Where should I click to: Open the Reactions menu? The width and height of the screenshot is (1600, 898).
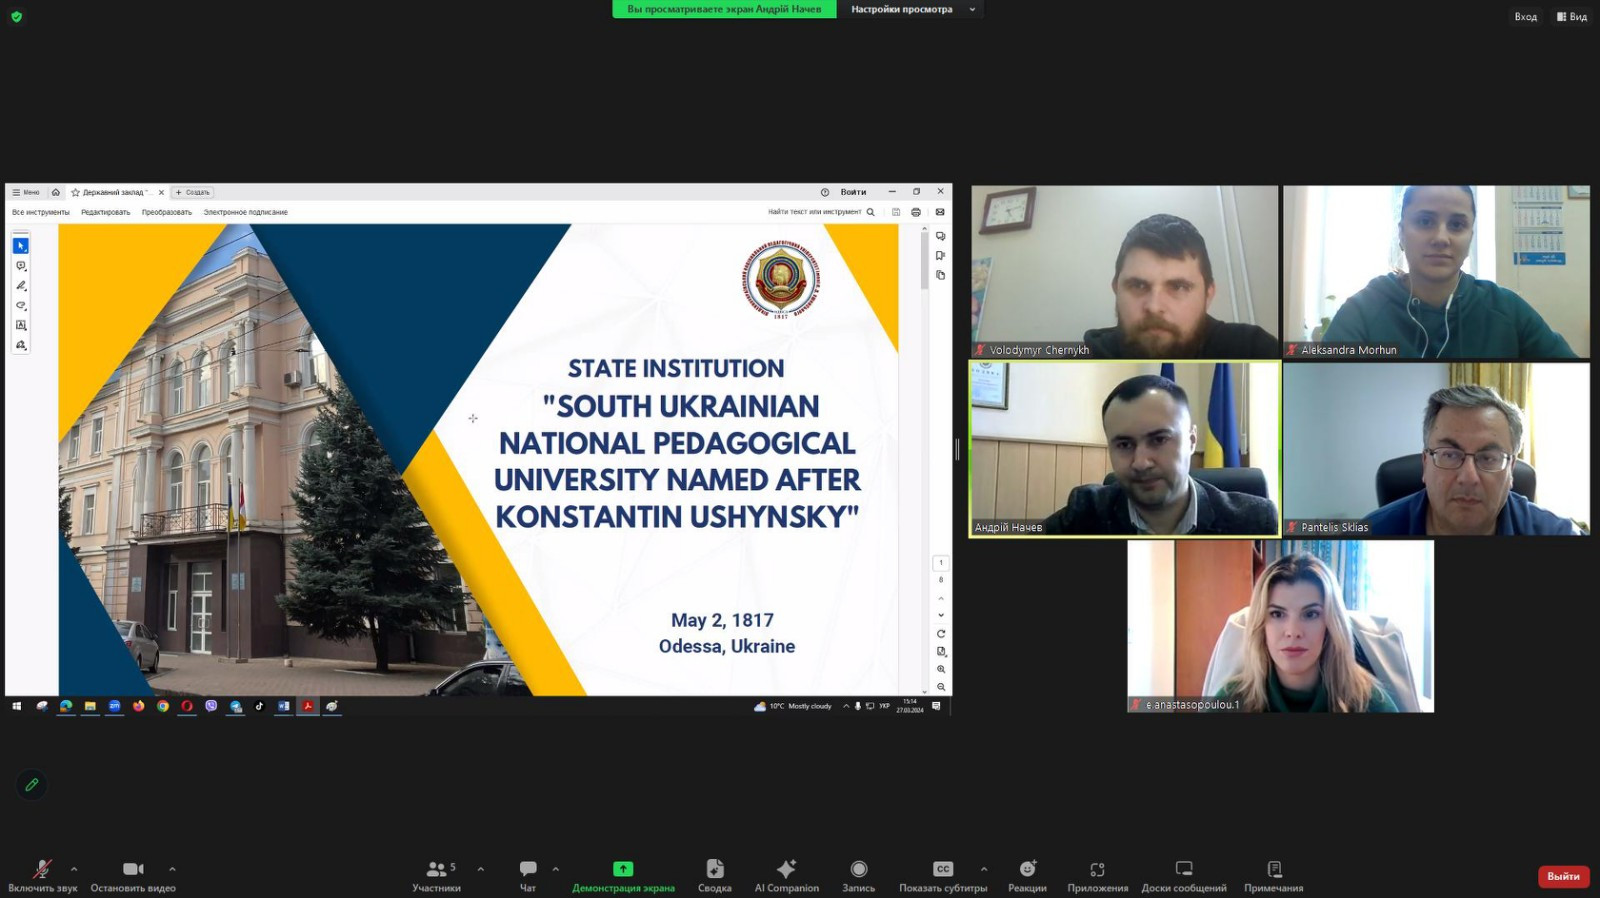click(1027, 875)
